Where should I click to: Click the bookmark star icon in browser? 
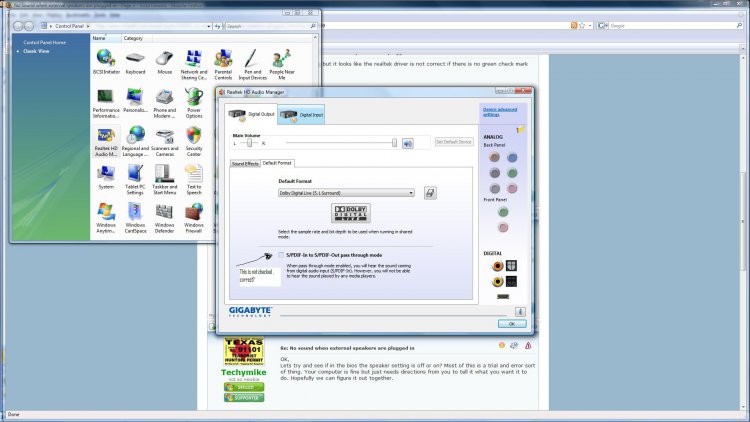click(582, 25)
